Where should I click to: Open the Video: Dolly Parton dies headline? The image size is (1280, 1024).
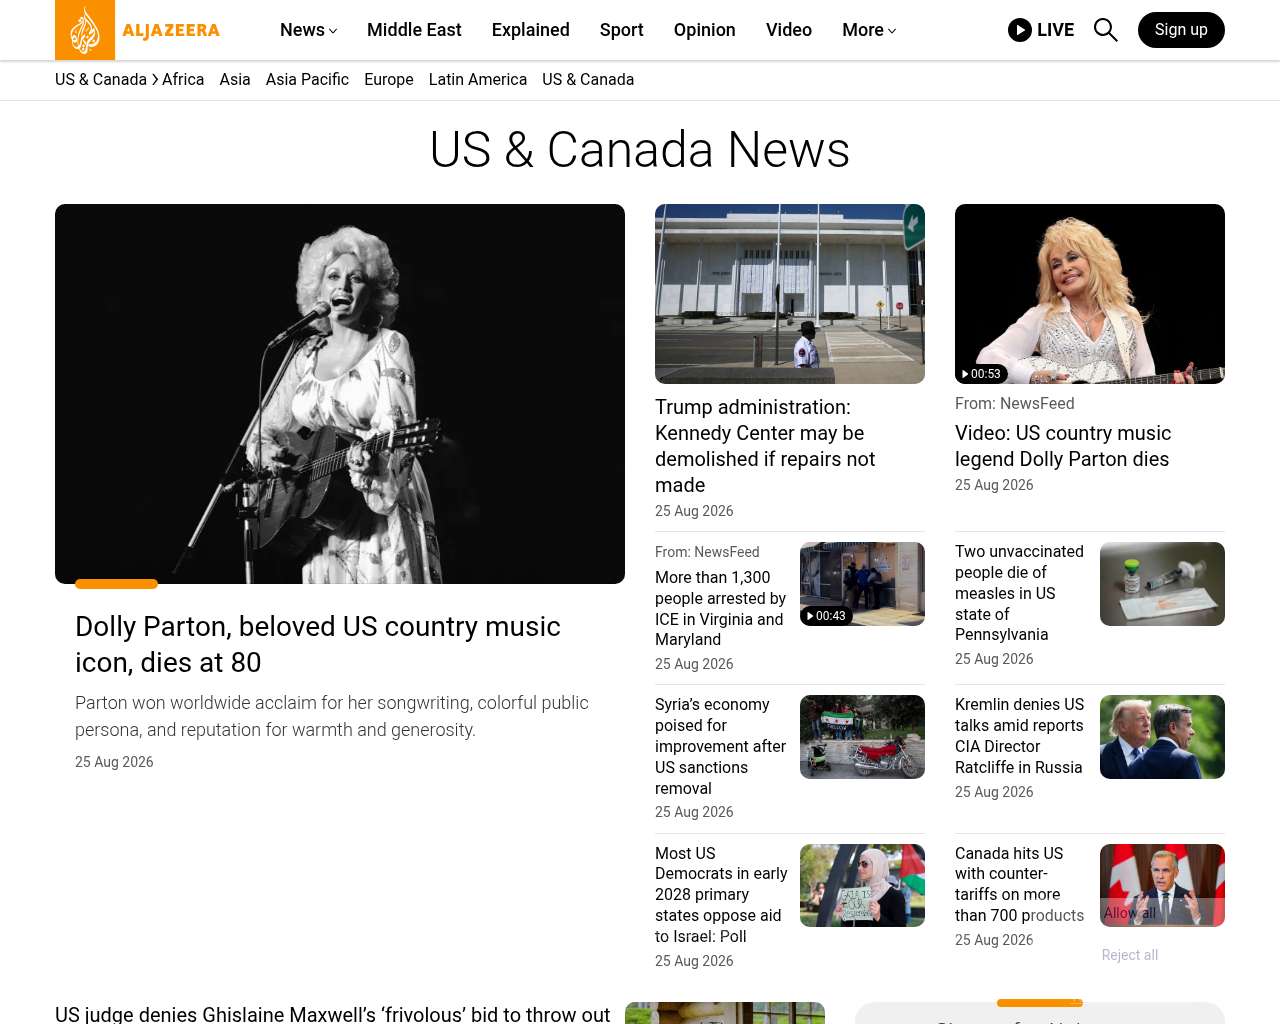[1063, 446]
